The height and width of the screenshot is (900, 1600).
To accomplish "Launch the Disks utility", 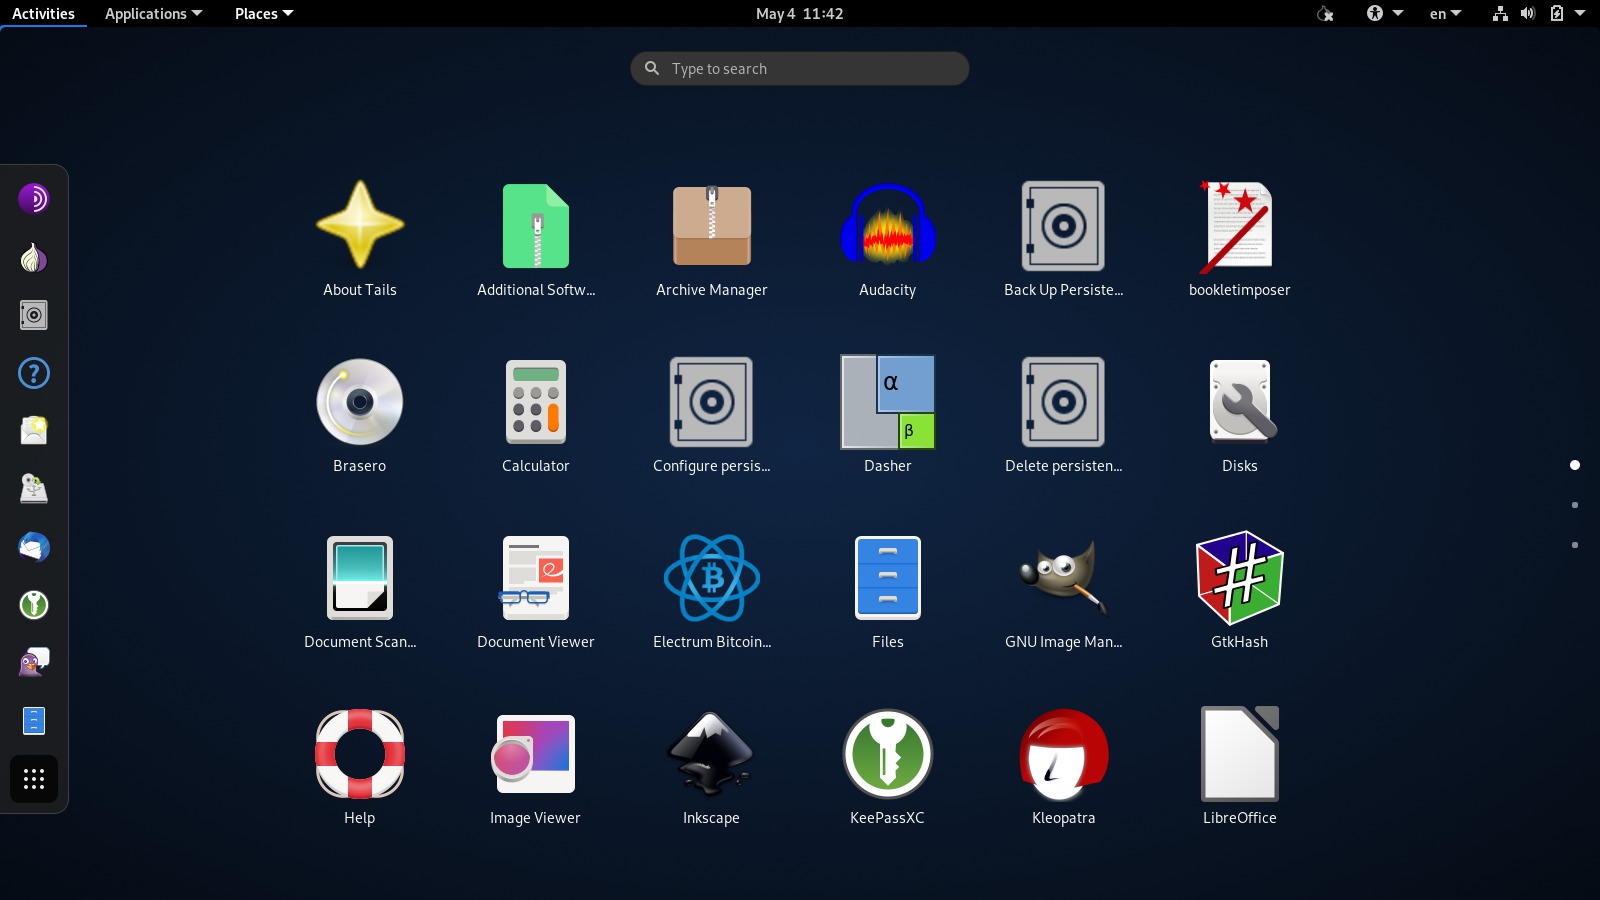I will [x=1240, y=416].
